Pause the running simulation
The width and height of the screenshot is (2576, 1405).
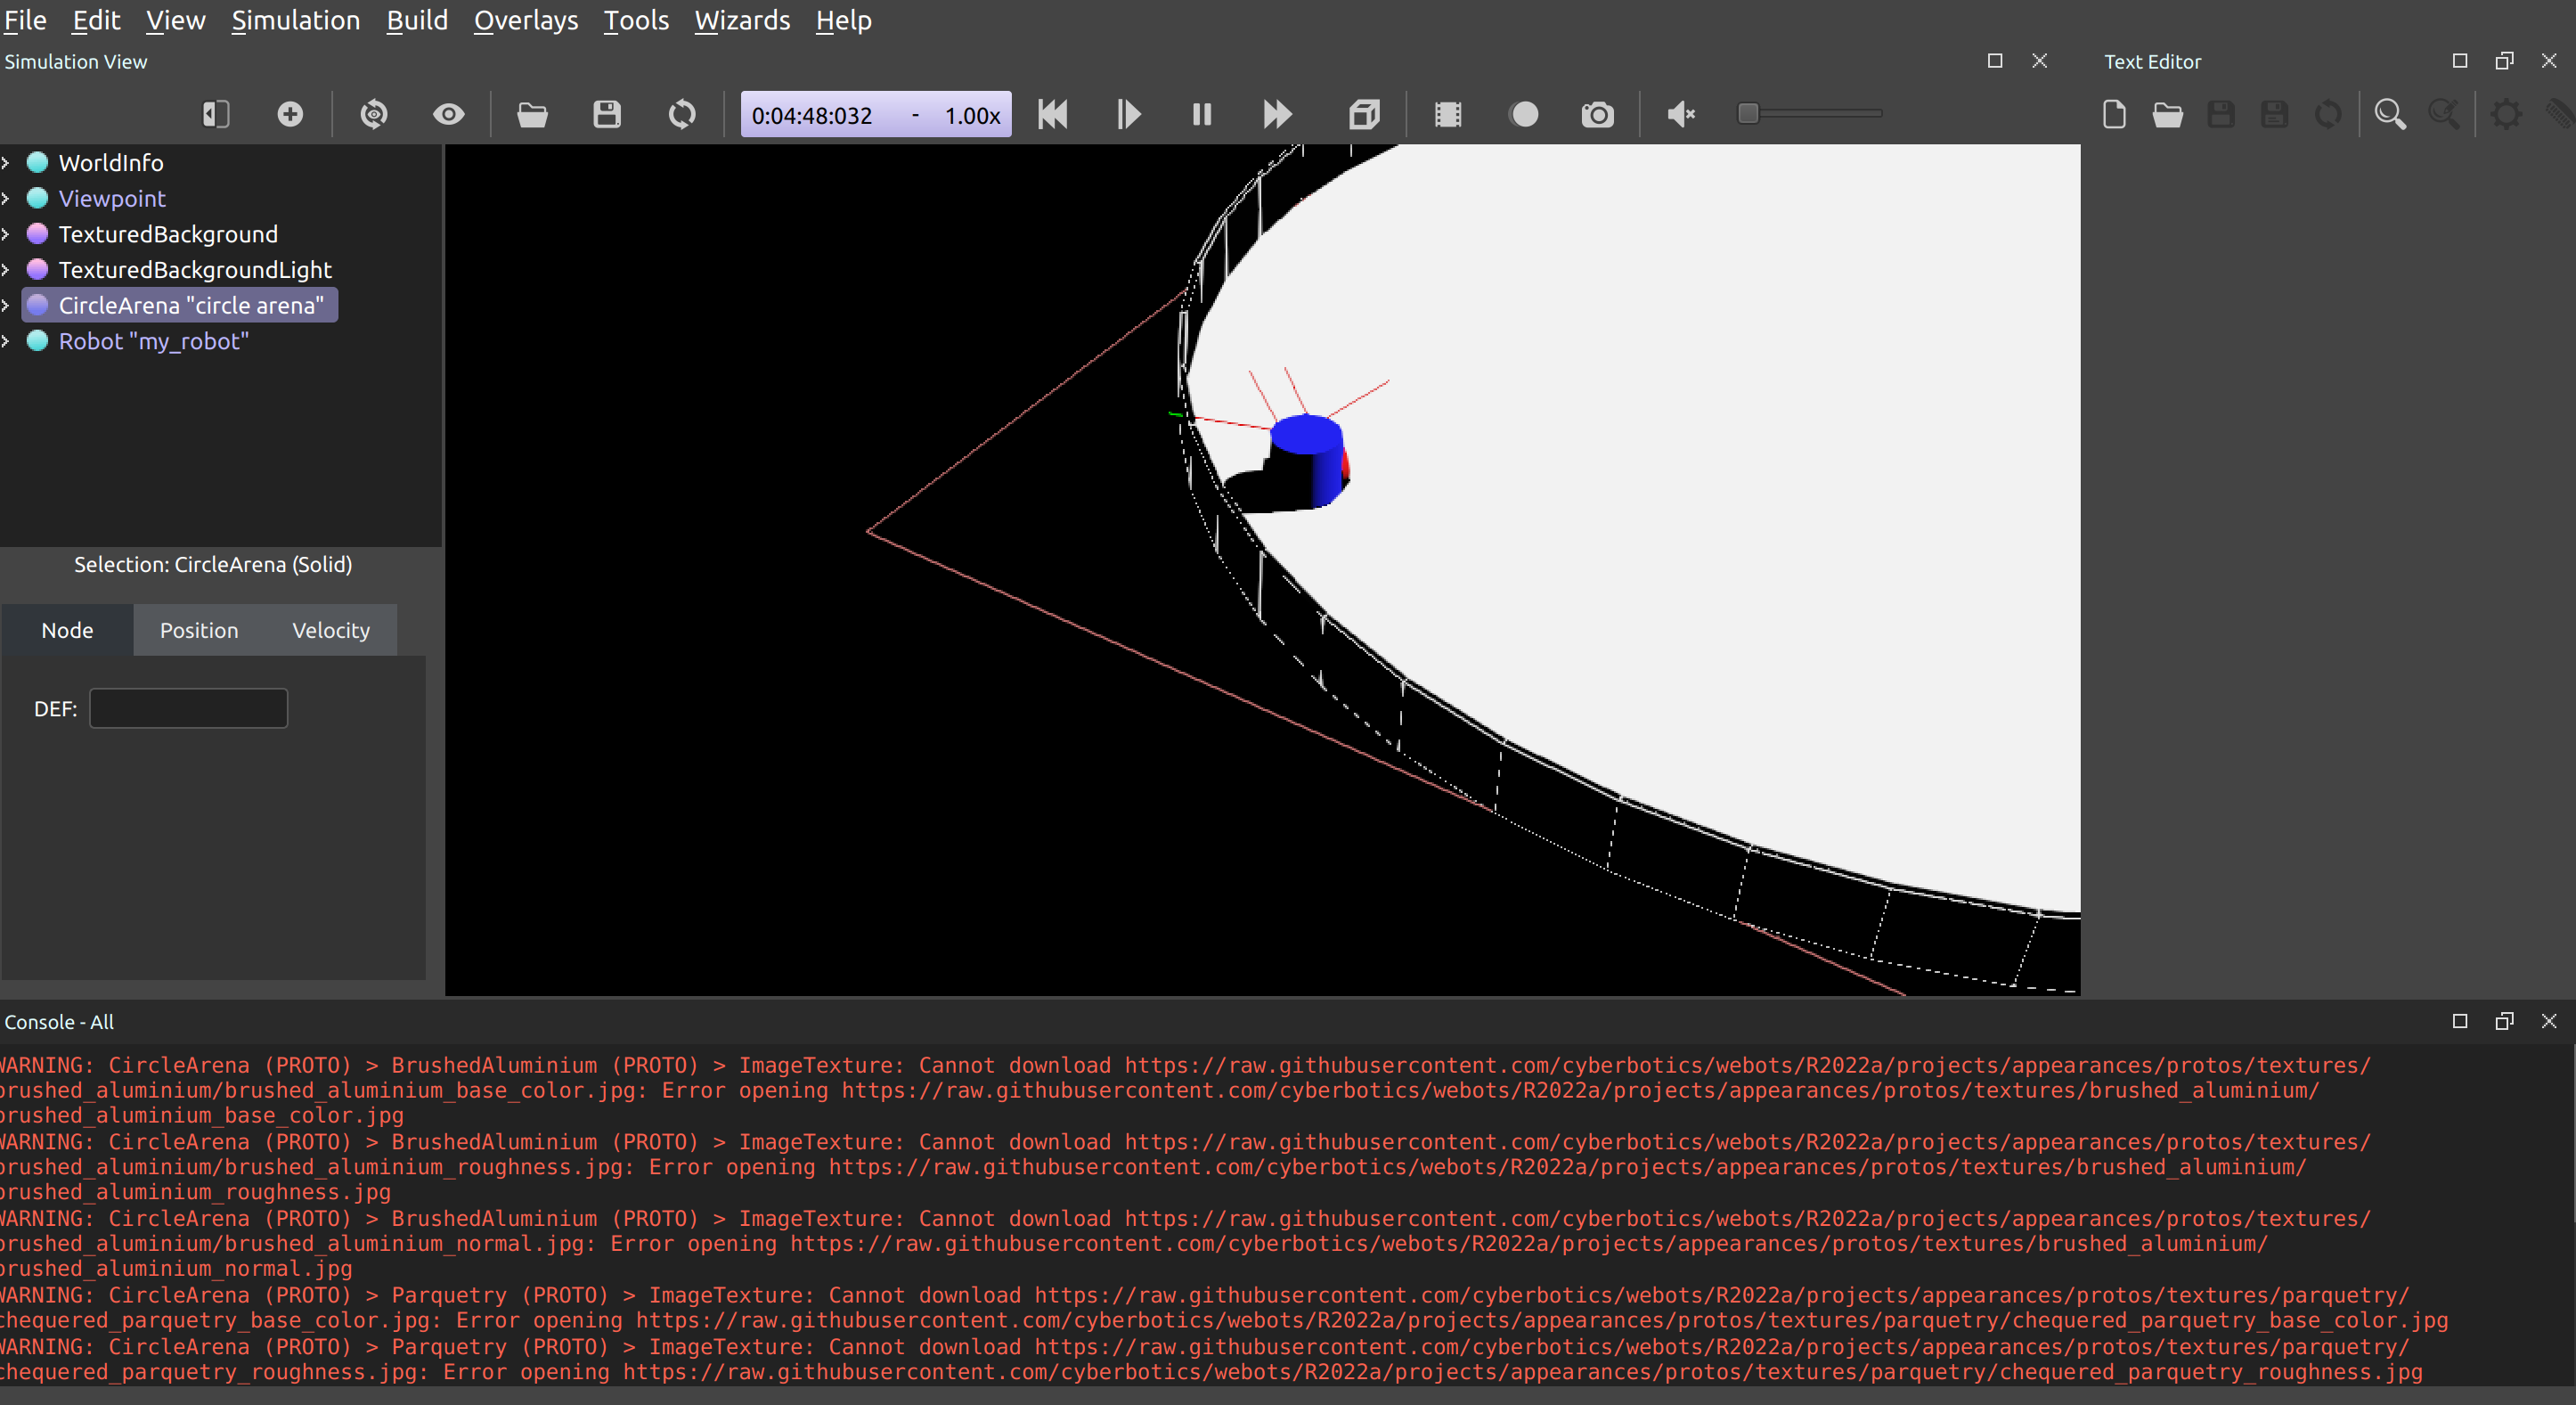1202,114
